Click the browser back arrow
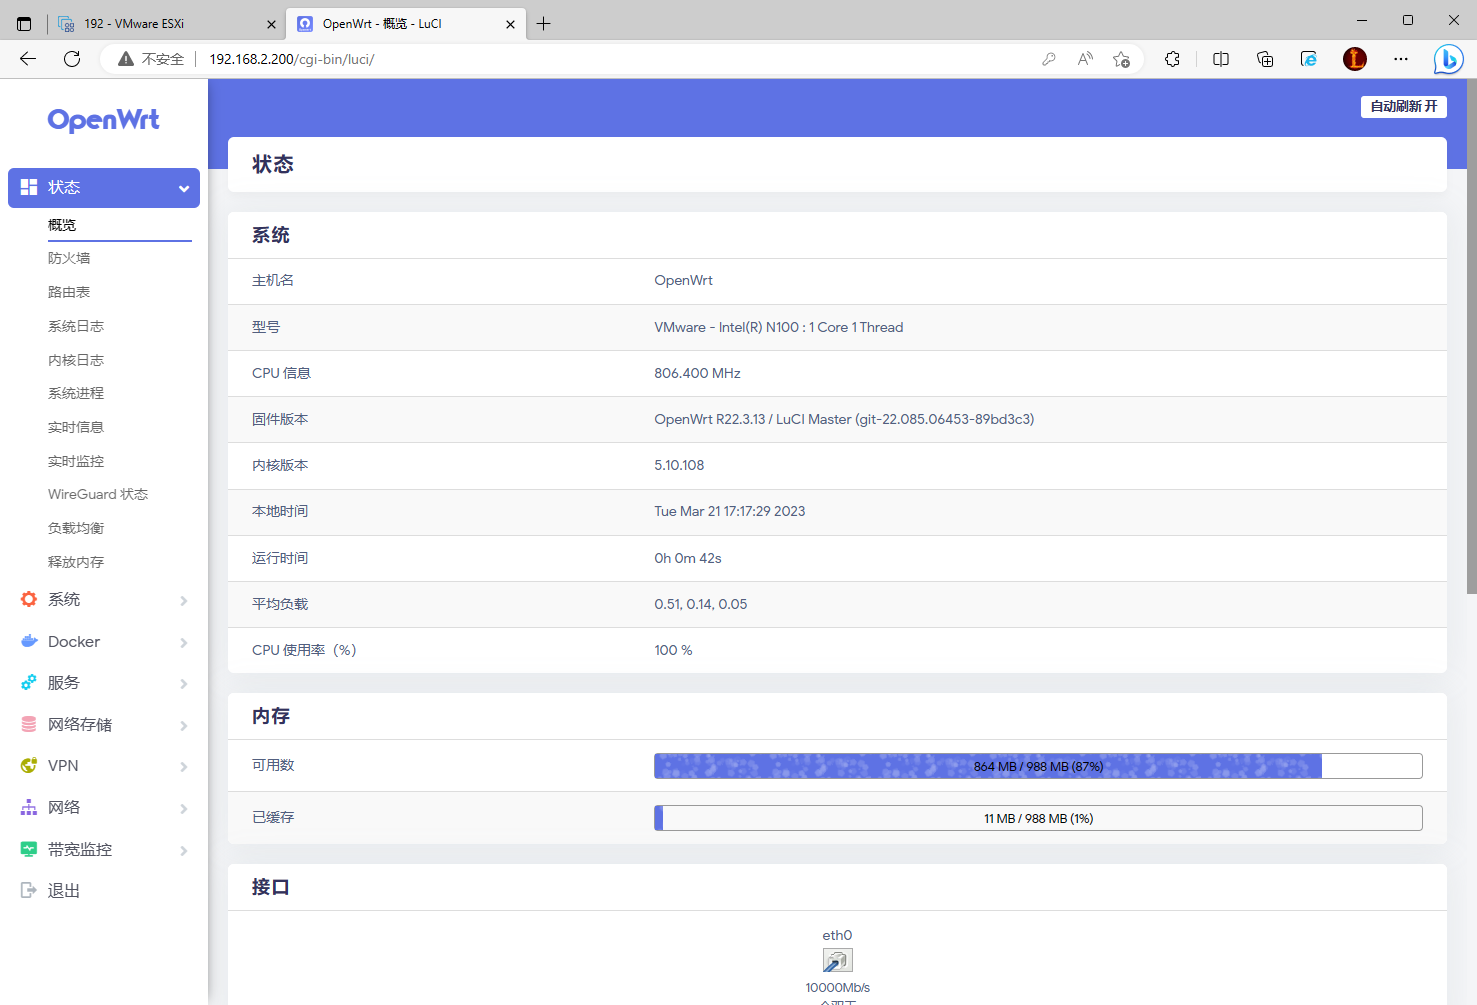This screenshot has height=1005, width=1477. pos(28,59)
